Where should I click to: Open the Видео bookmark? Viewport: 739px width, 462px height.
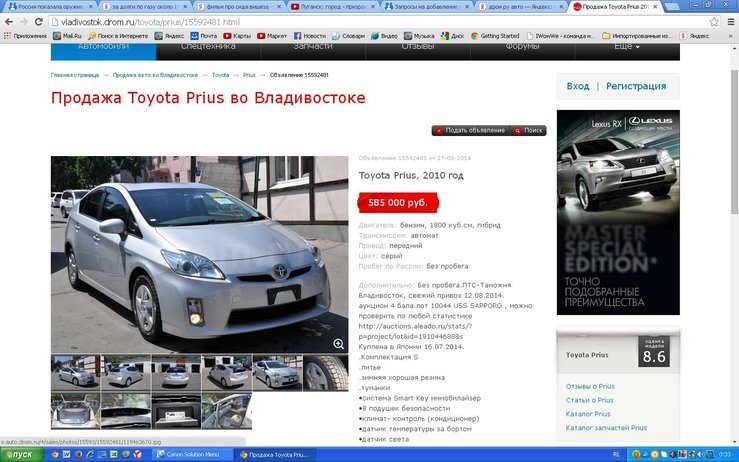[x=384, y=35]
